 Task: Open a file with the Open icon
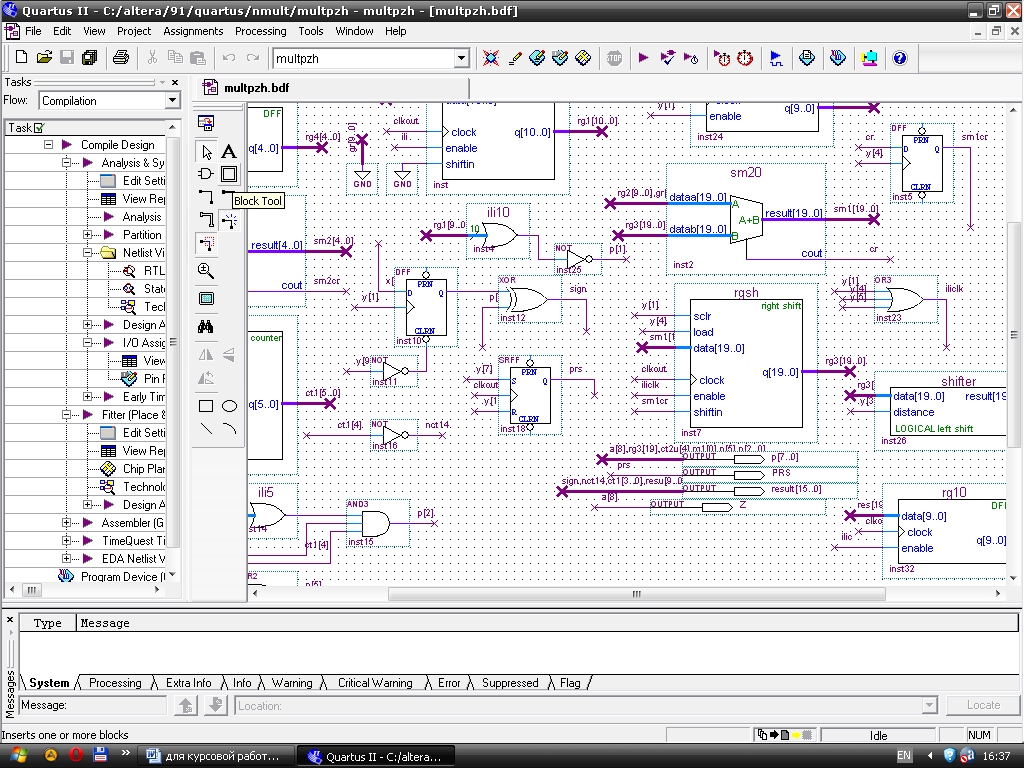click(x=44, y=57)
